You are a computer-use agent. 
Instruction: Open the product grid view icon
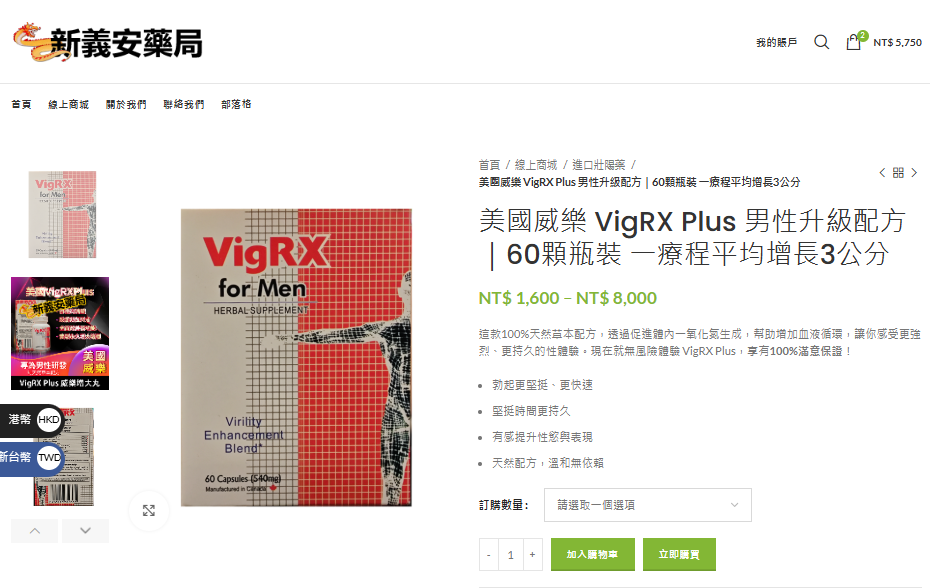click(898, 173)
